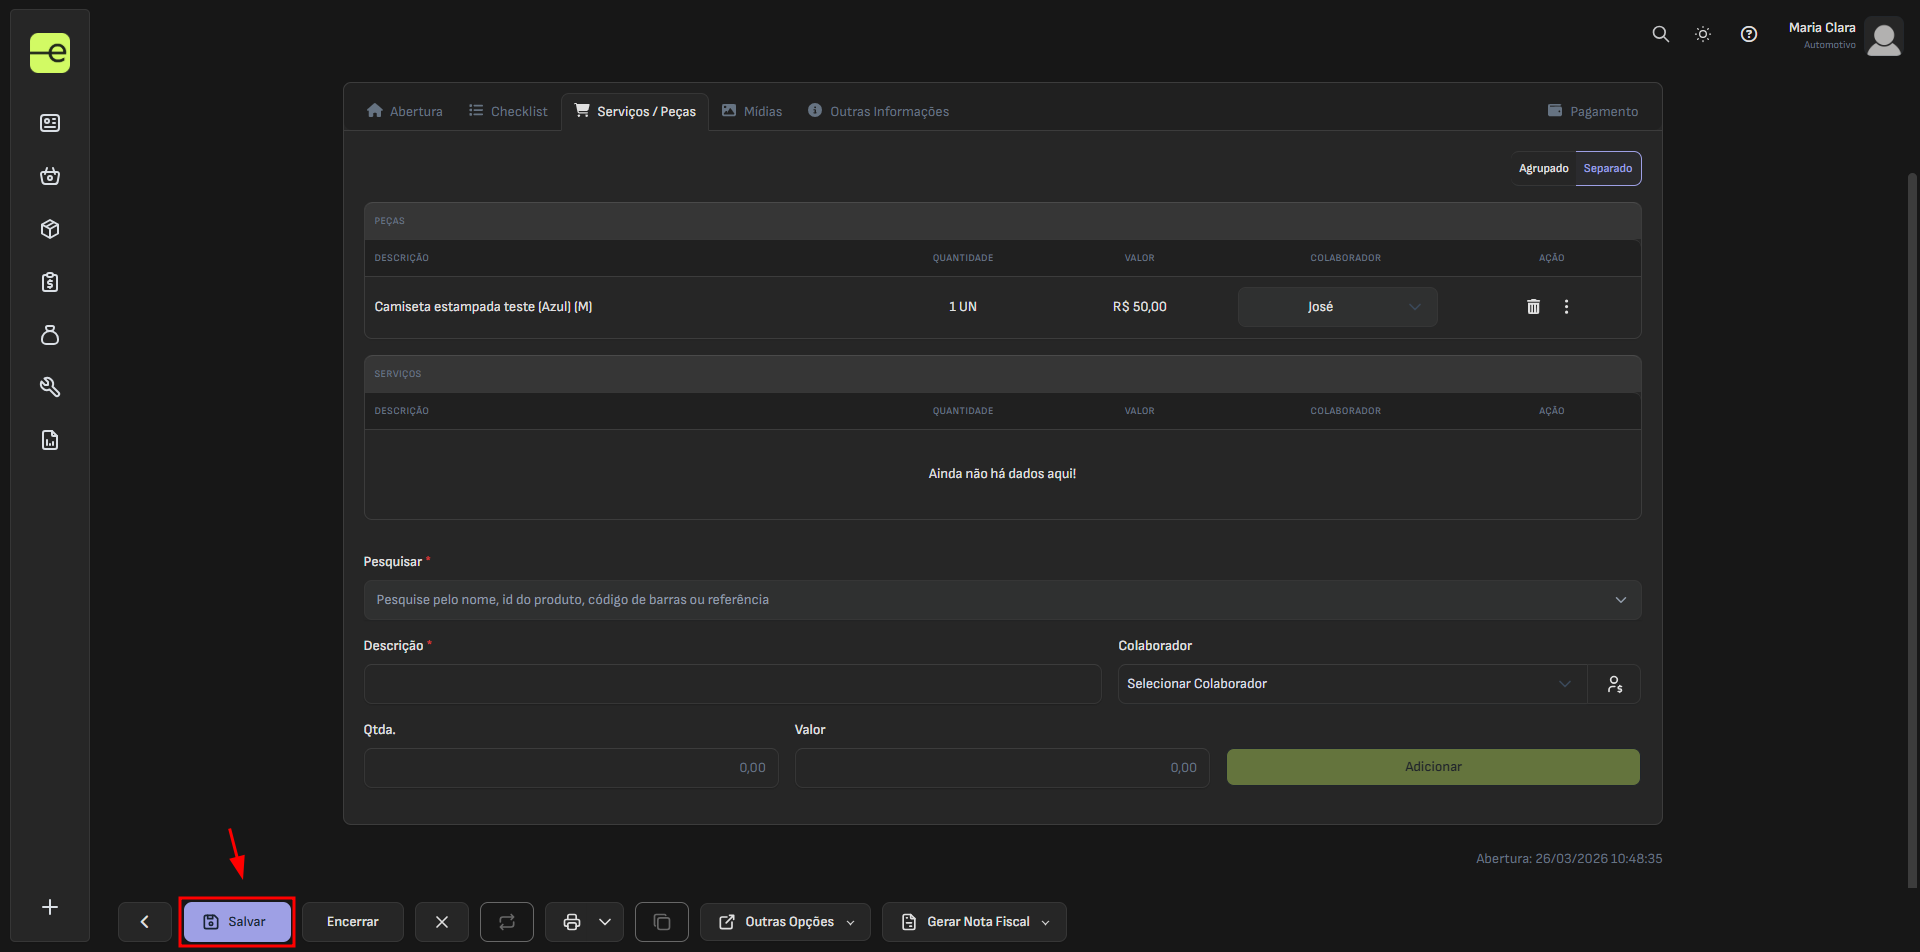Open the three-dot menu for Camiseta row

(x=1566, y=307)
